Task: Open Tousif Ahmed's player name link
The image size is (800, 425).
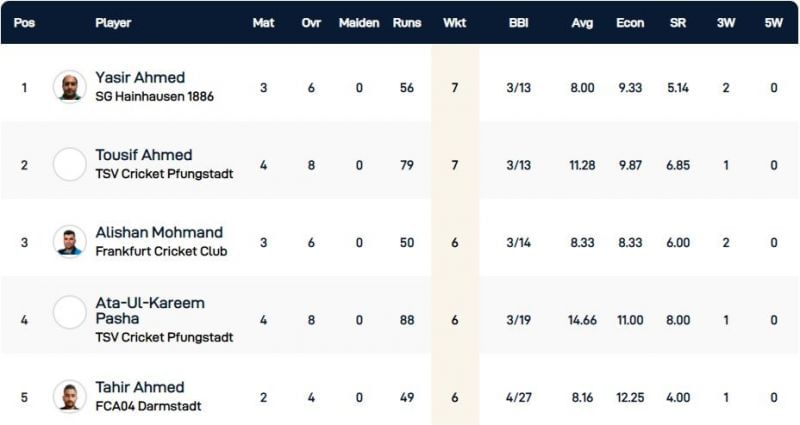Action: point(144,155)
